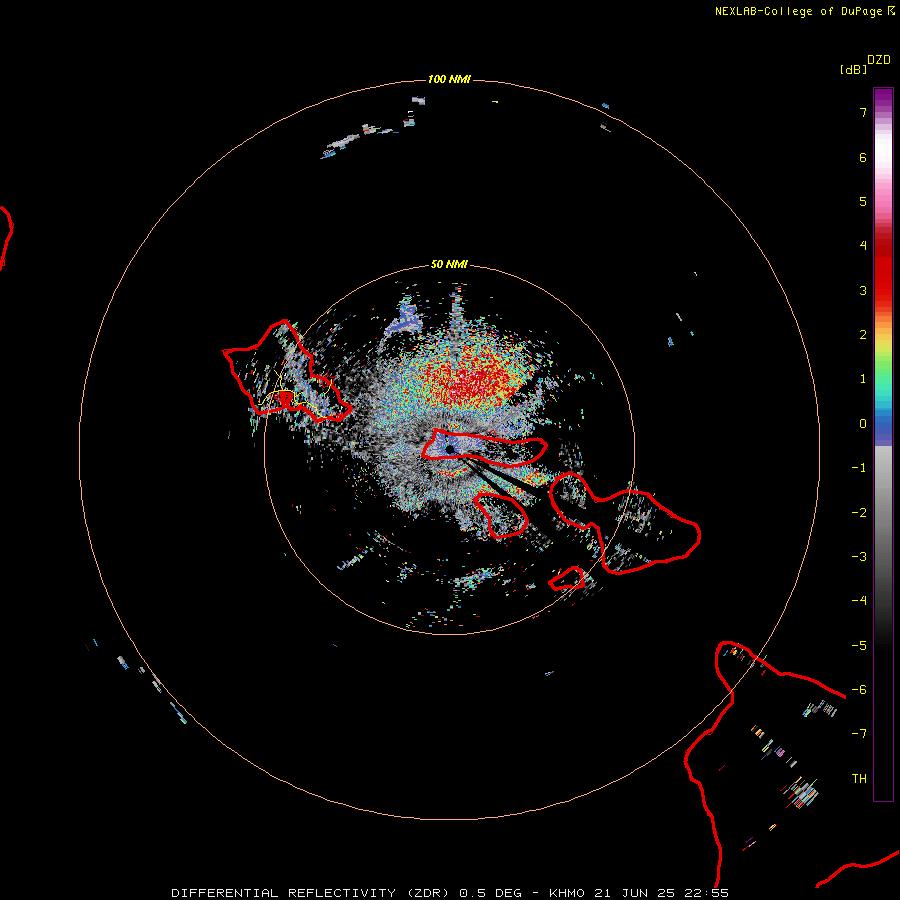
Task: Select the 4 dB scale value
Action: pyautogui.click(x=863, y=246)
